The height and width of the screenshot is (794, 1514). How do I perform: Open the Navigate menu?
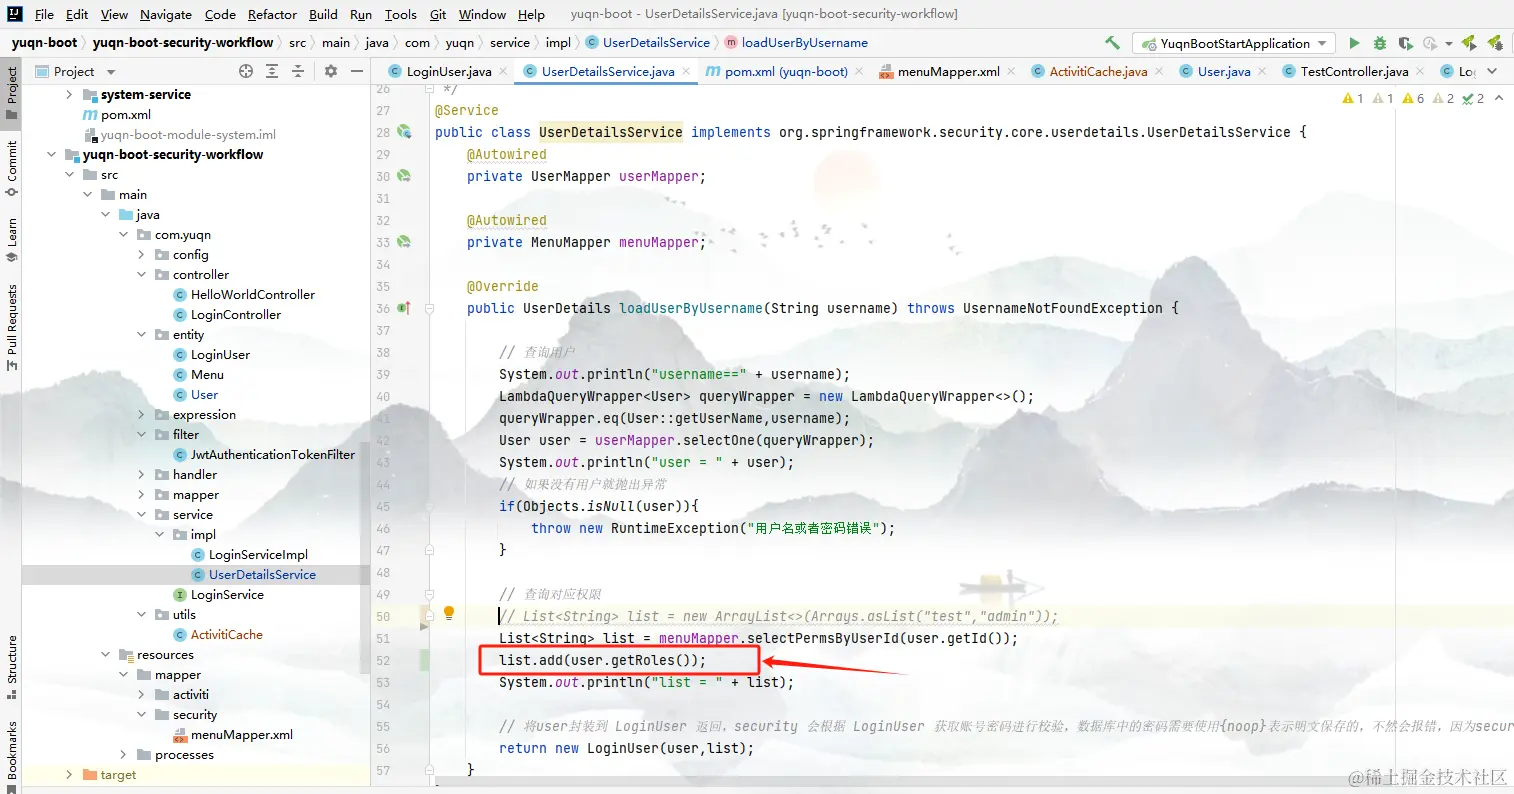pos(166,14)
